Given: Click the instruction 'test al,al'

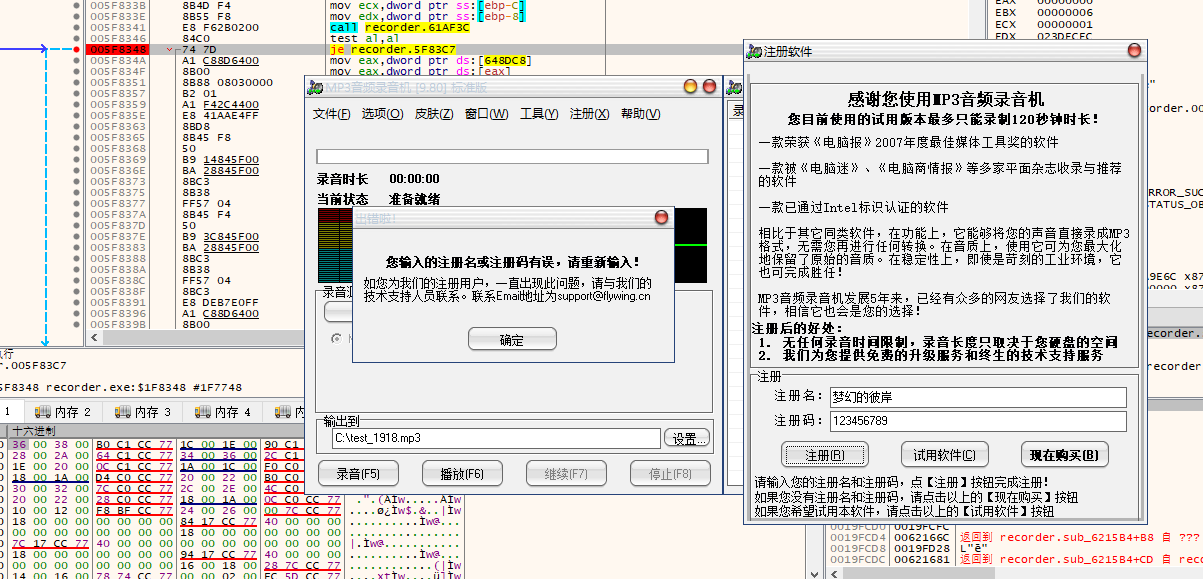Looking at the screenshot, I should point(364,38).
